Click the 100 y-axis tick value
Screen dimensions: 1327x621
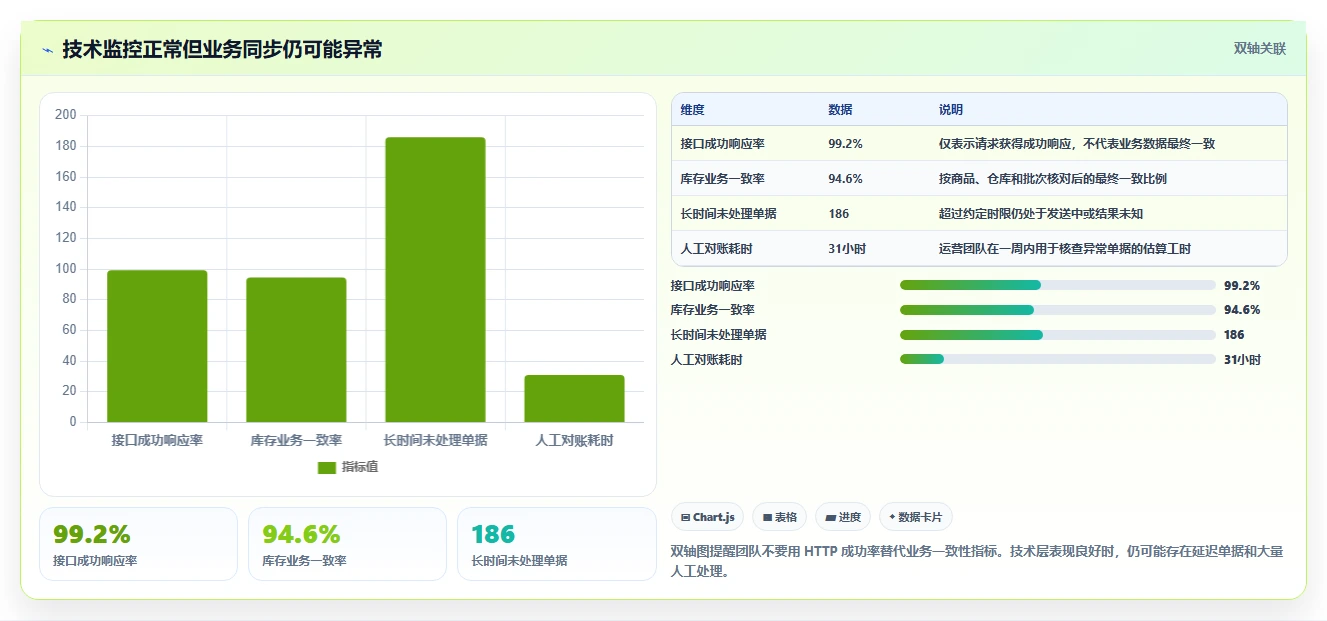point(66,269)
